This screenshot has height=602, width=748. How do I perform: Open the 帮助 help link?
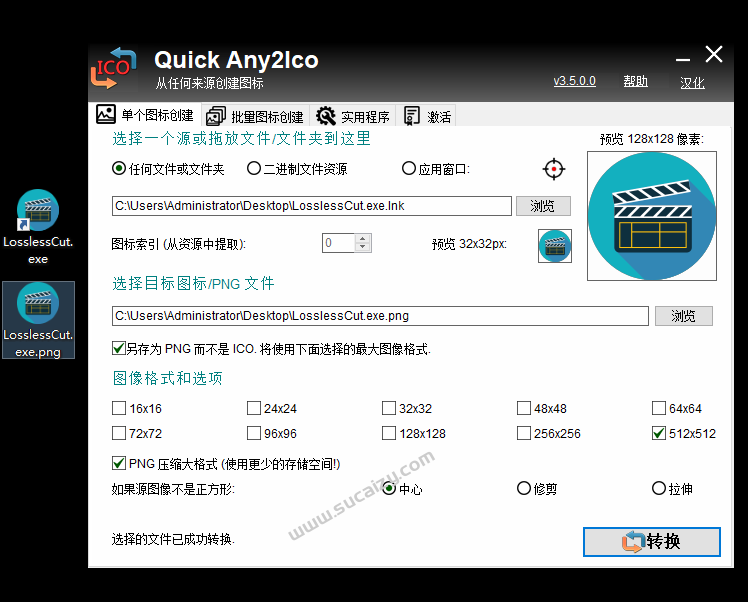(635, 81)
